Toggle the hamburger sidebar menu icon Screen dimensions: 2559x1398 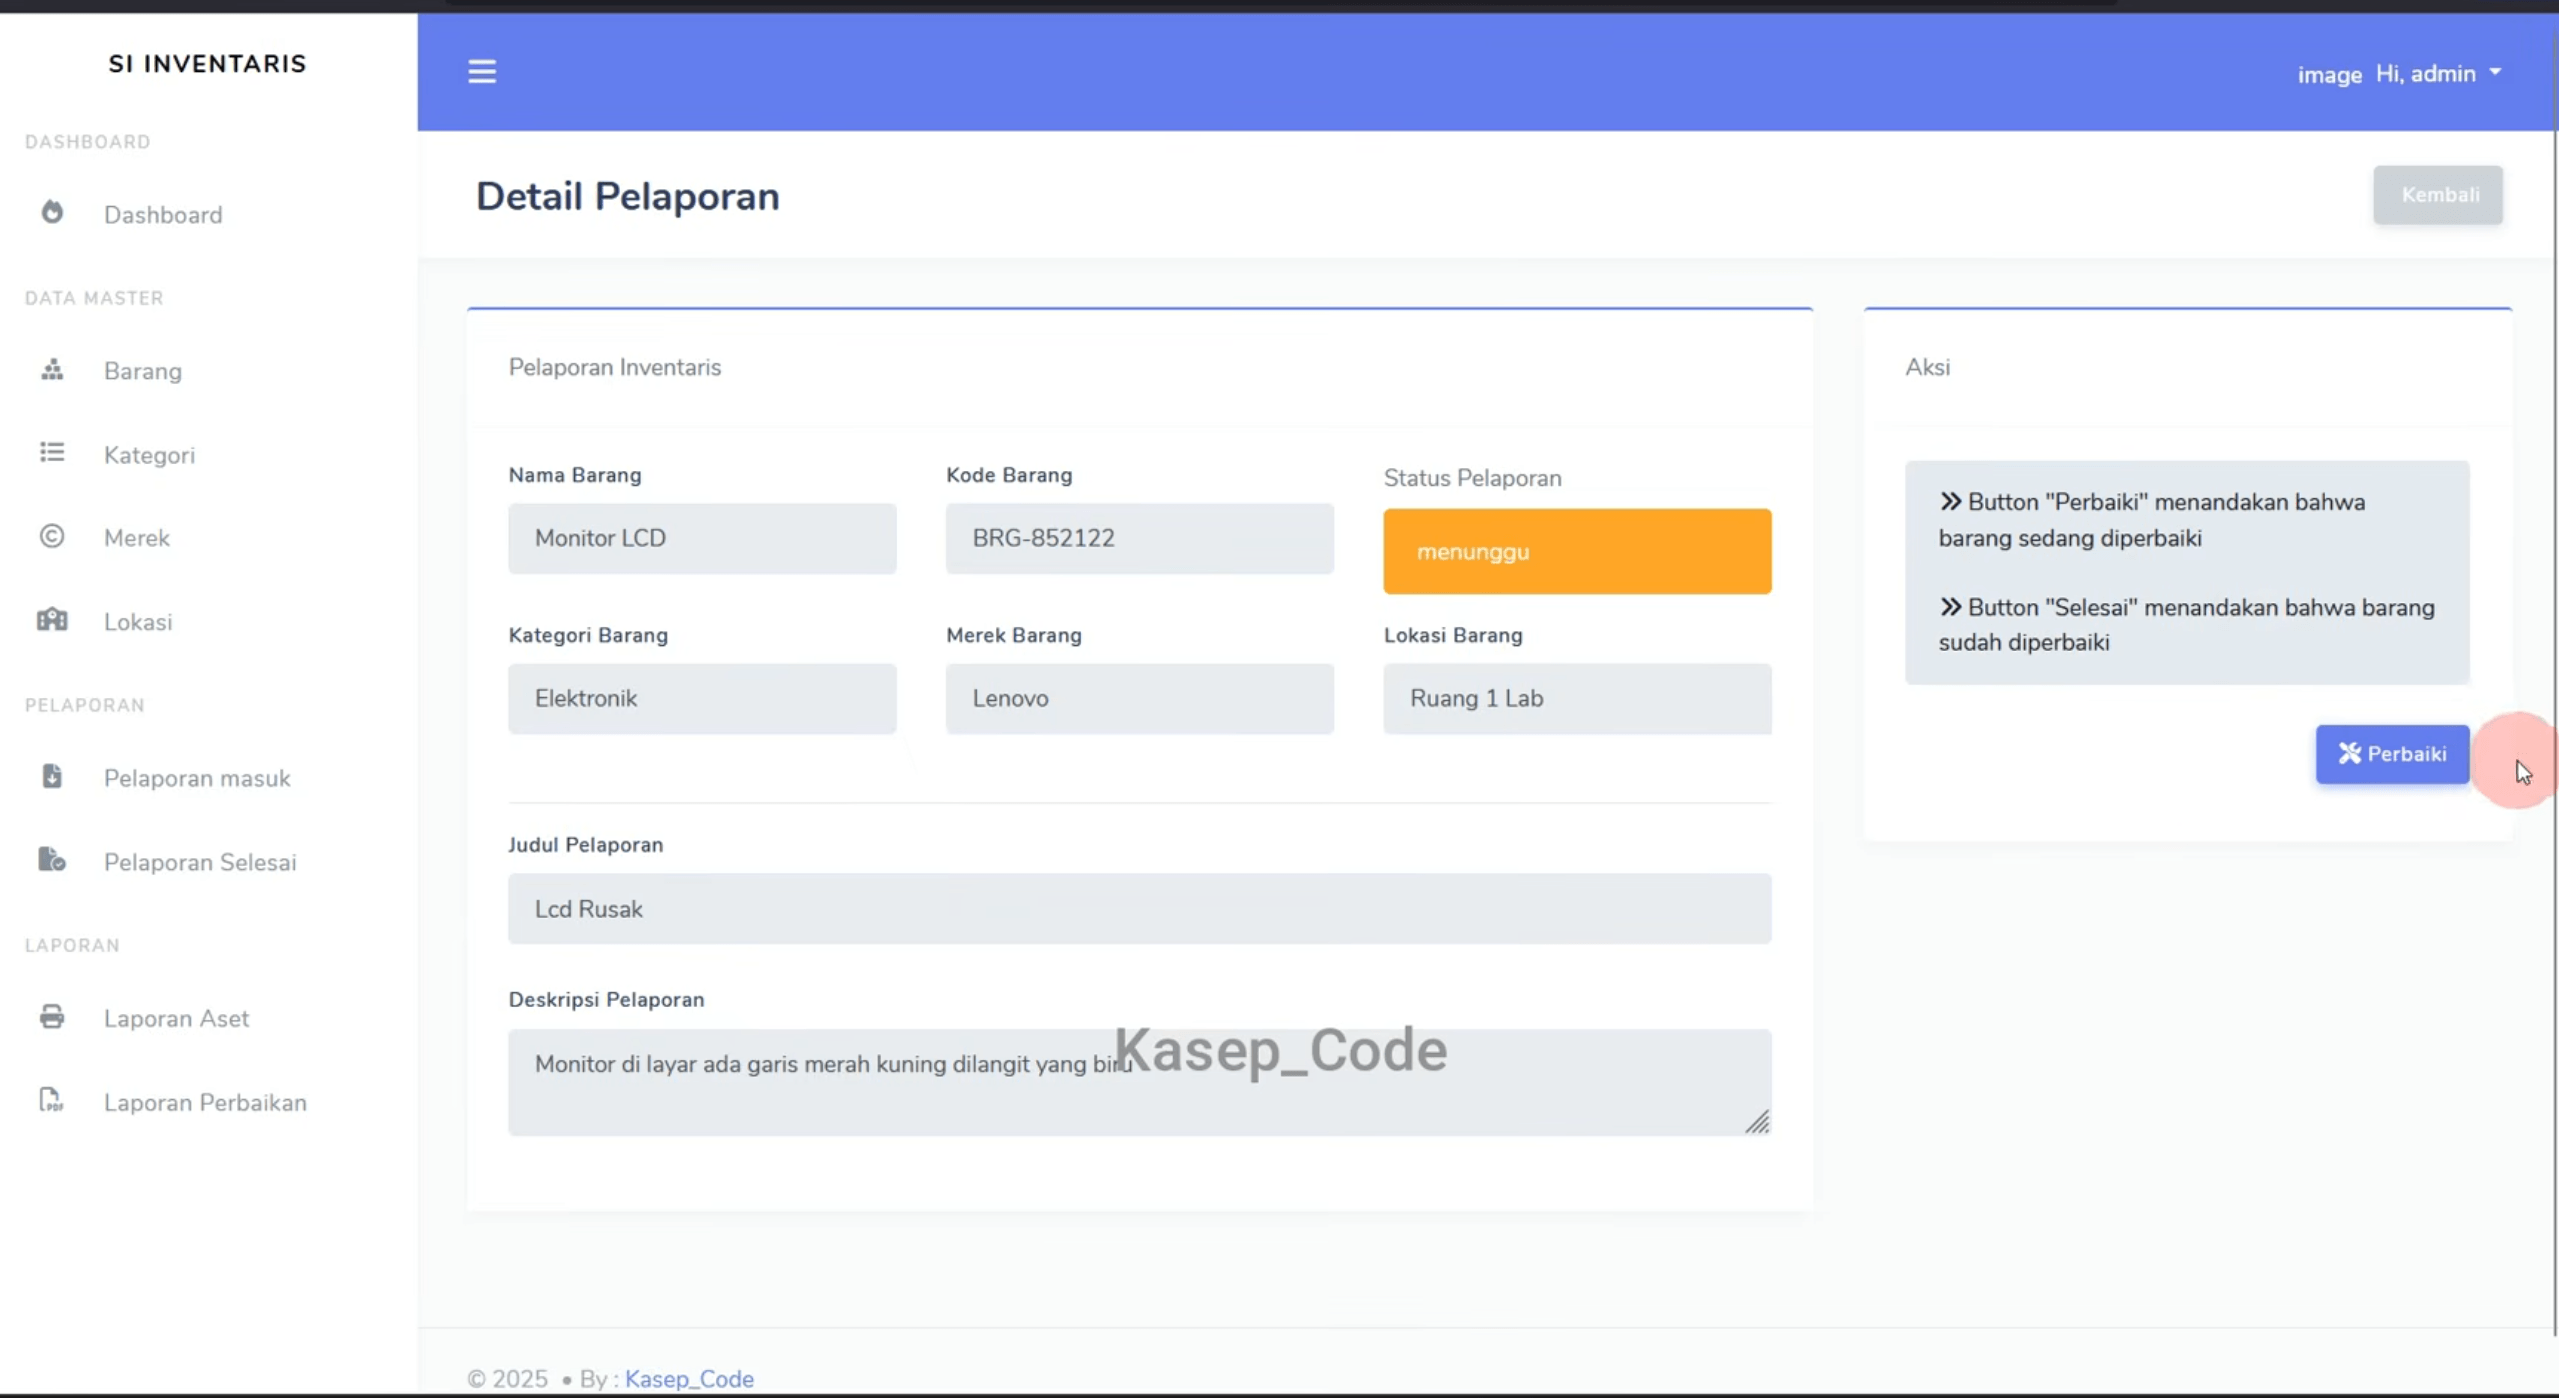(x=482, y=71)
